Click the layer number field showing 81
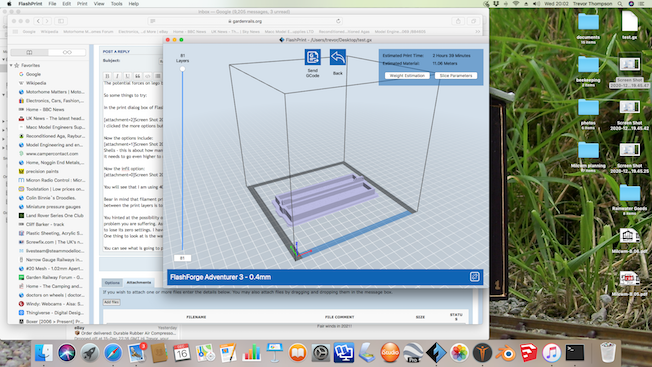 182,258
